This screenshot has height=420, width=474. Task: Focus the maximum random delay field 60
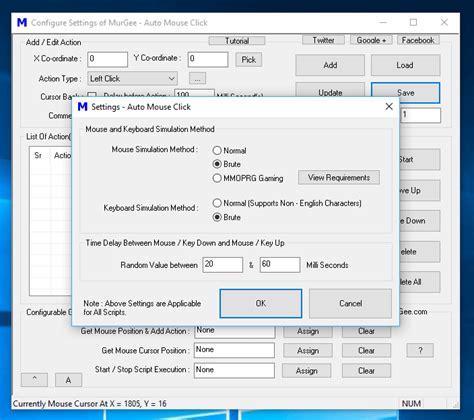[280, 265]
